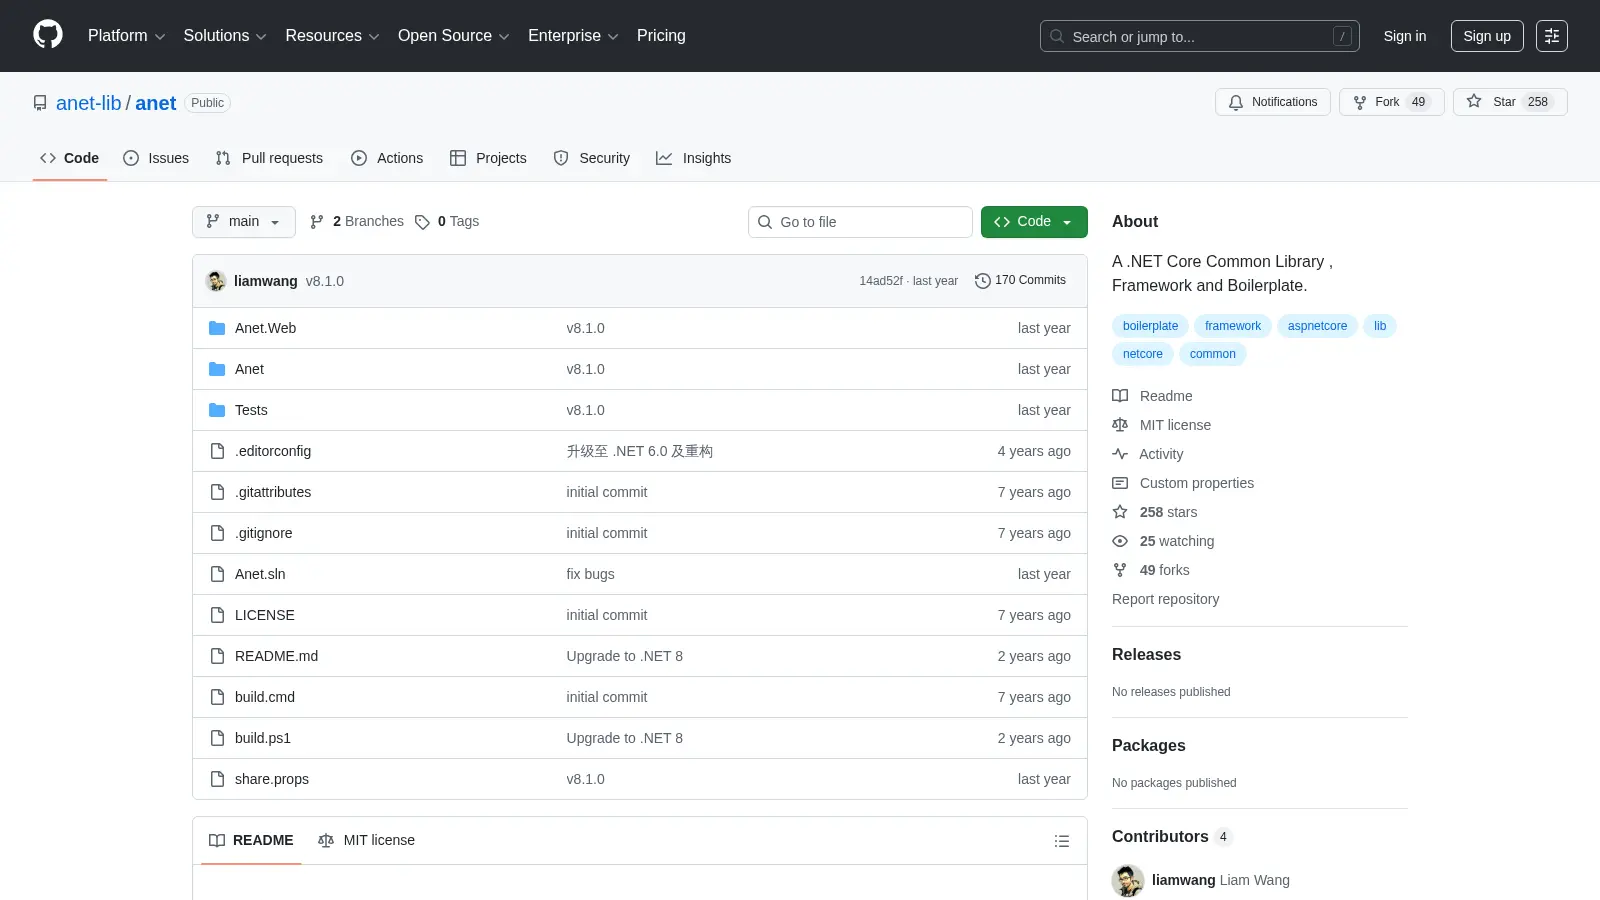The height and width of the screenshot is (900, 1600).
Task: Click the Sign in link
Action: (x=1405, y=36)
